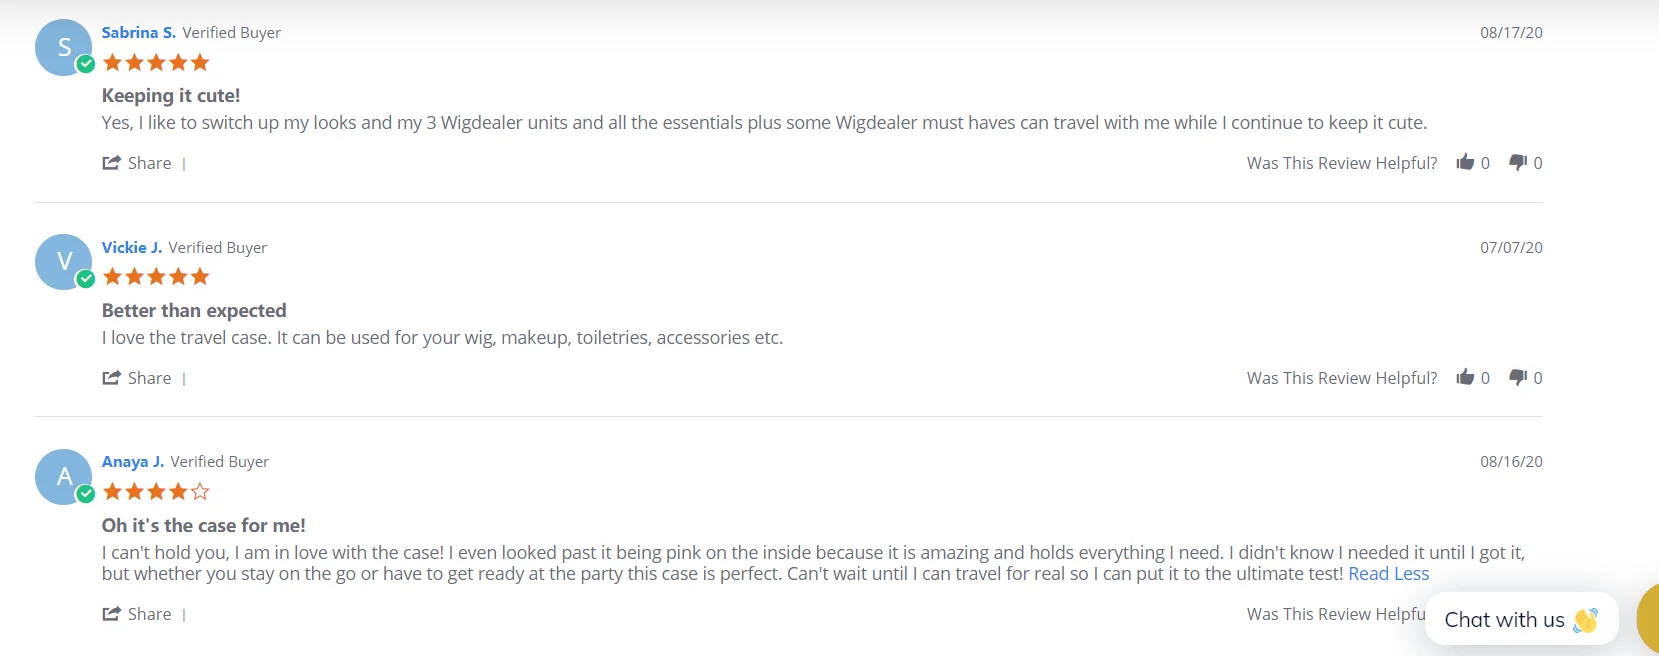
Task: Click share icon on Vickie's review
Action: tap(111, 378)
